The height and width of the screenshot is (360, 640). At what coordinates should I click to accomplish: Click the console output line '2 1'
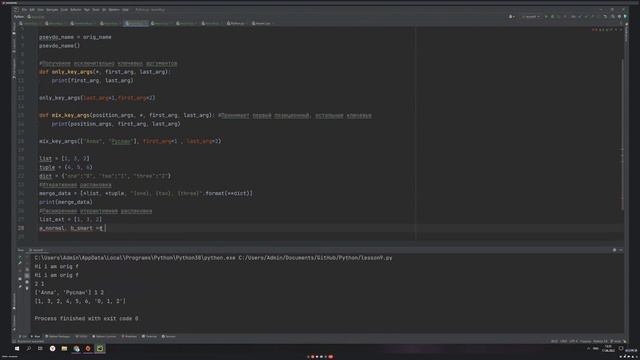pos(39,284)
